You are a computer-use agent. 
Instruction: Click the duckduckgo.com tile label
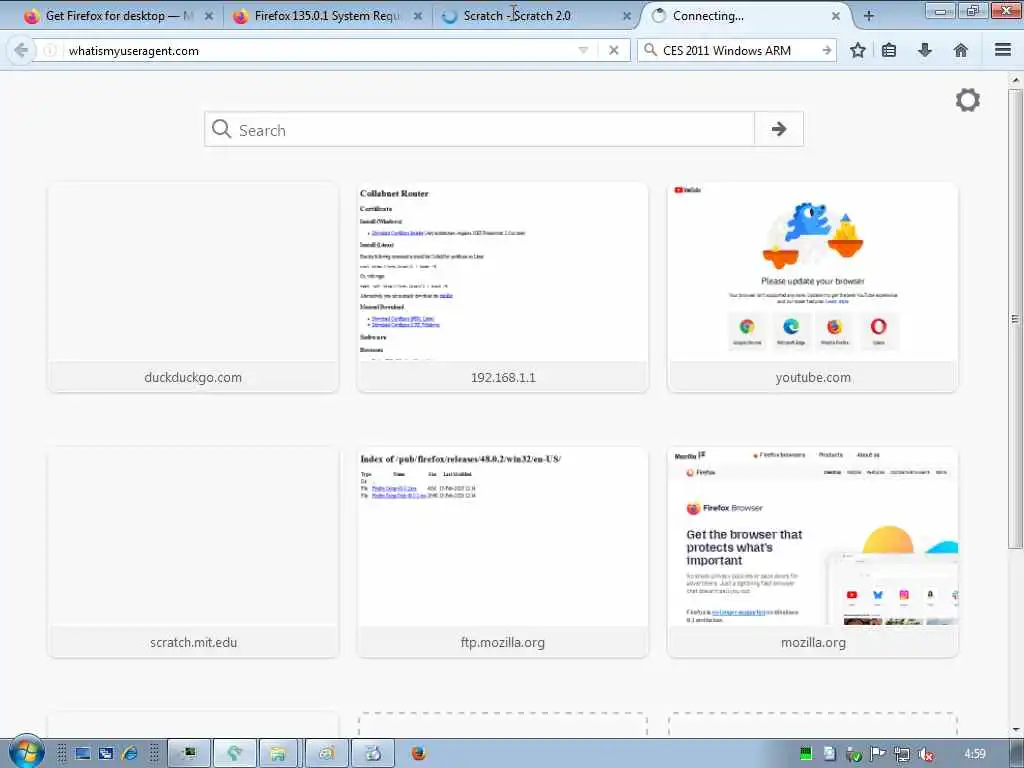[x=193, y=377]
